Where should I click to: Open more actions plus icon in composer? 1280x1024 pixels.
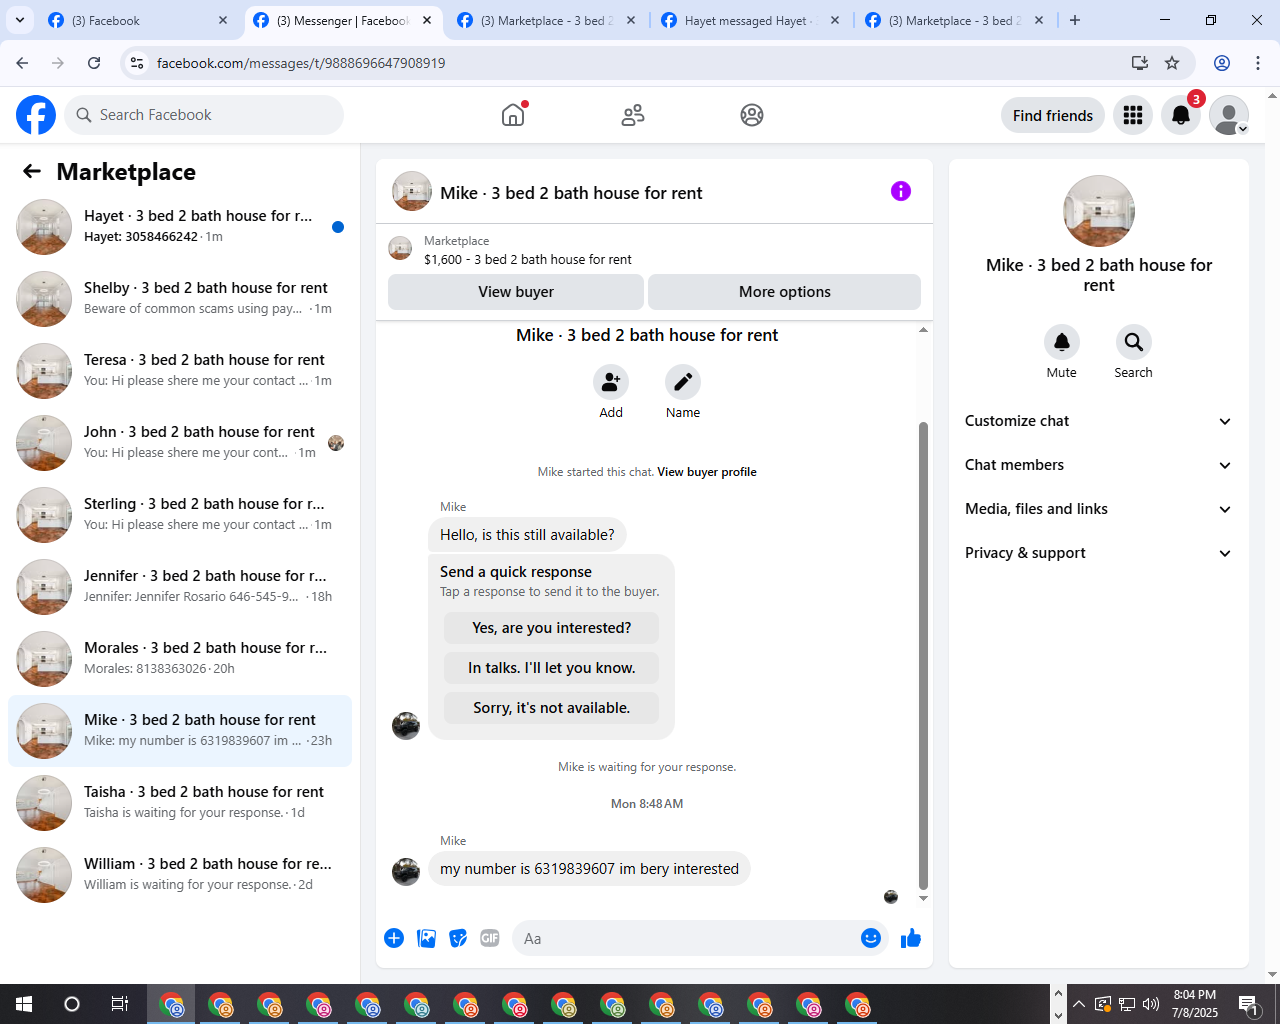(394, 938)
